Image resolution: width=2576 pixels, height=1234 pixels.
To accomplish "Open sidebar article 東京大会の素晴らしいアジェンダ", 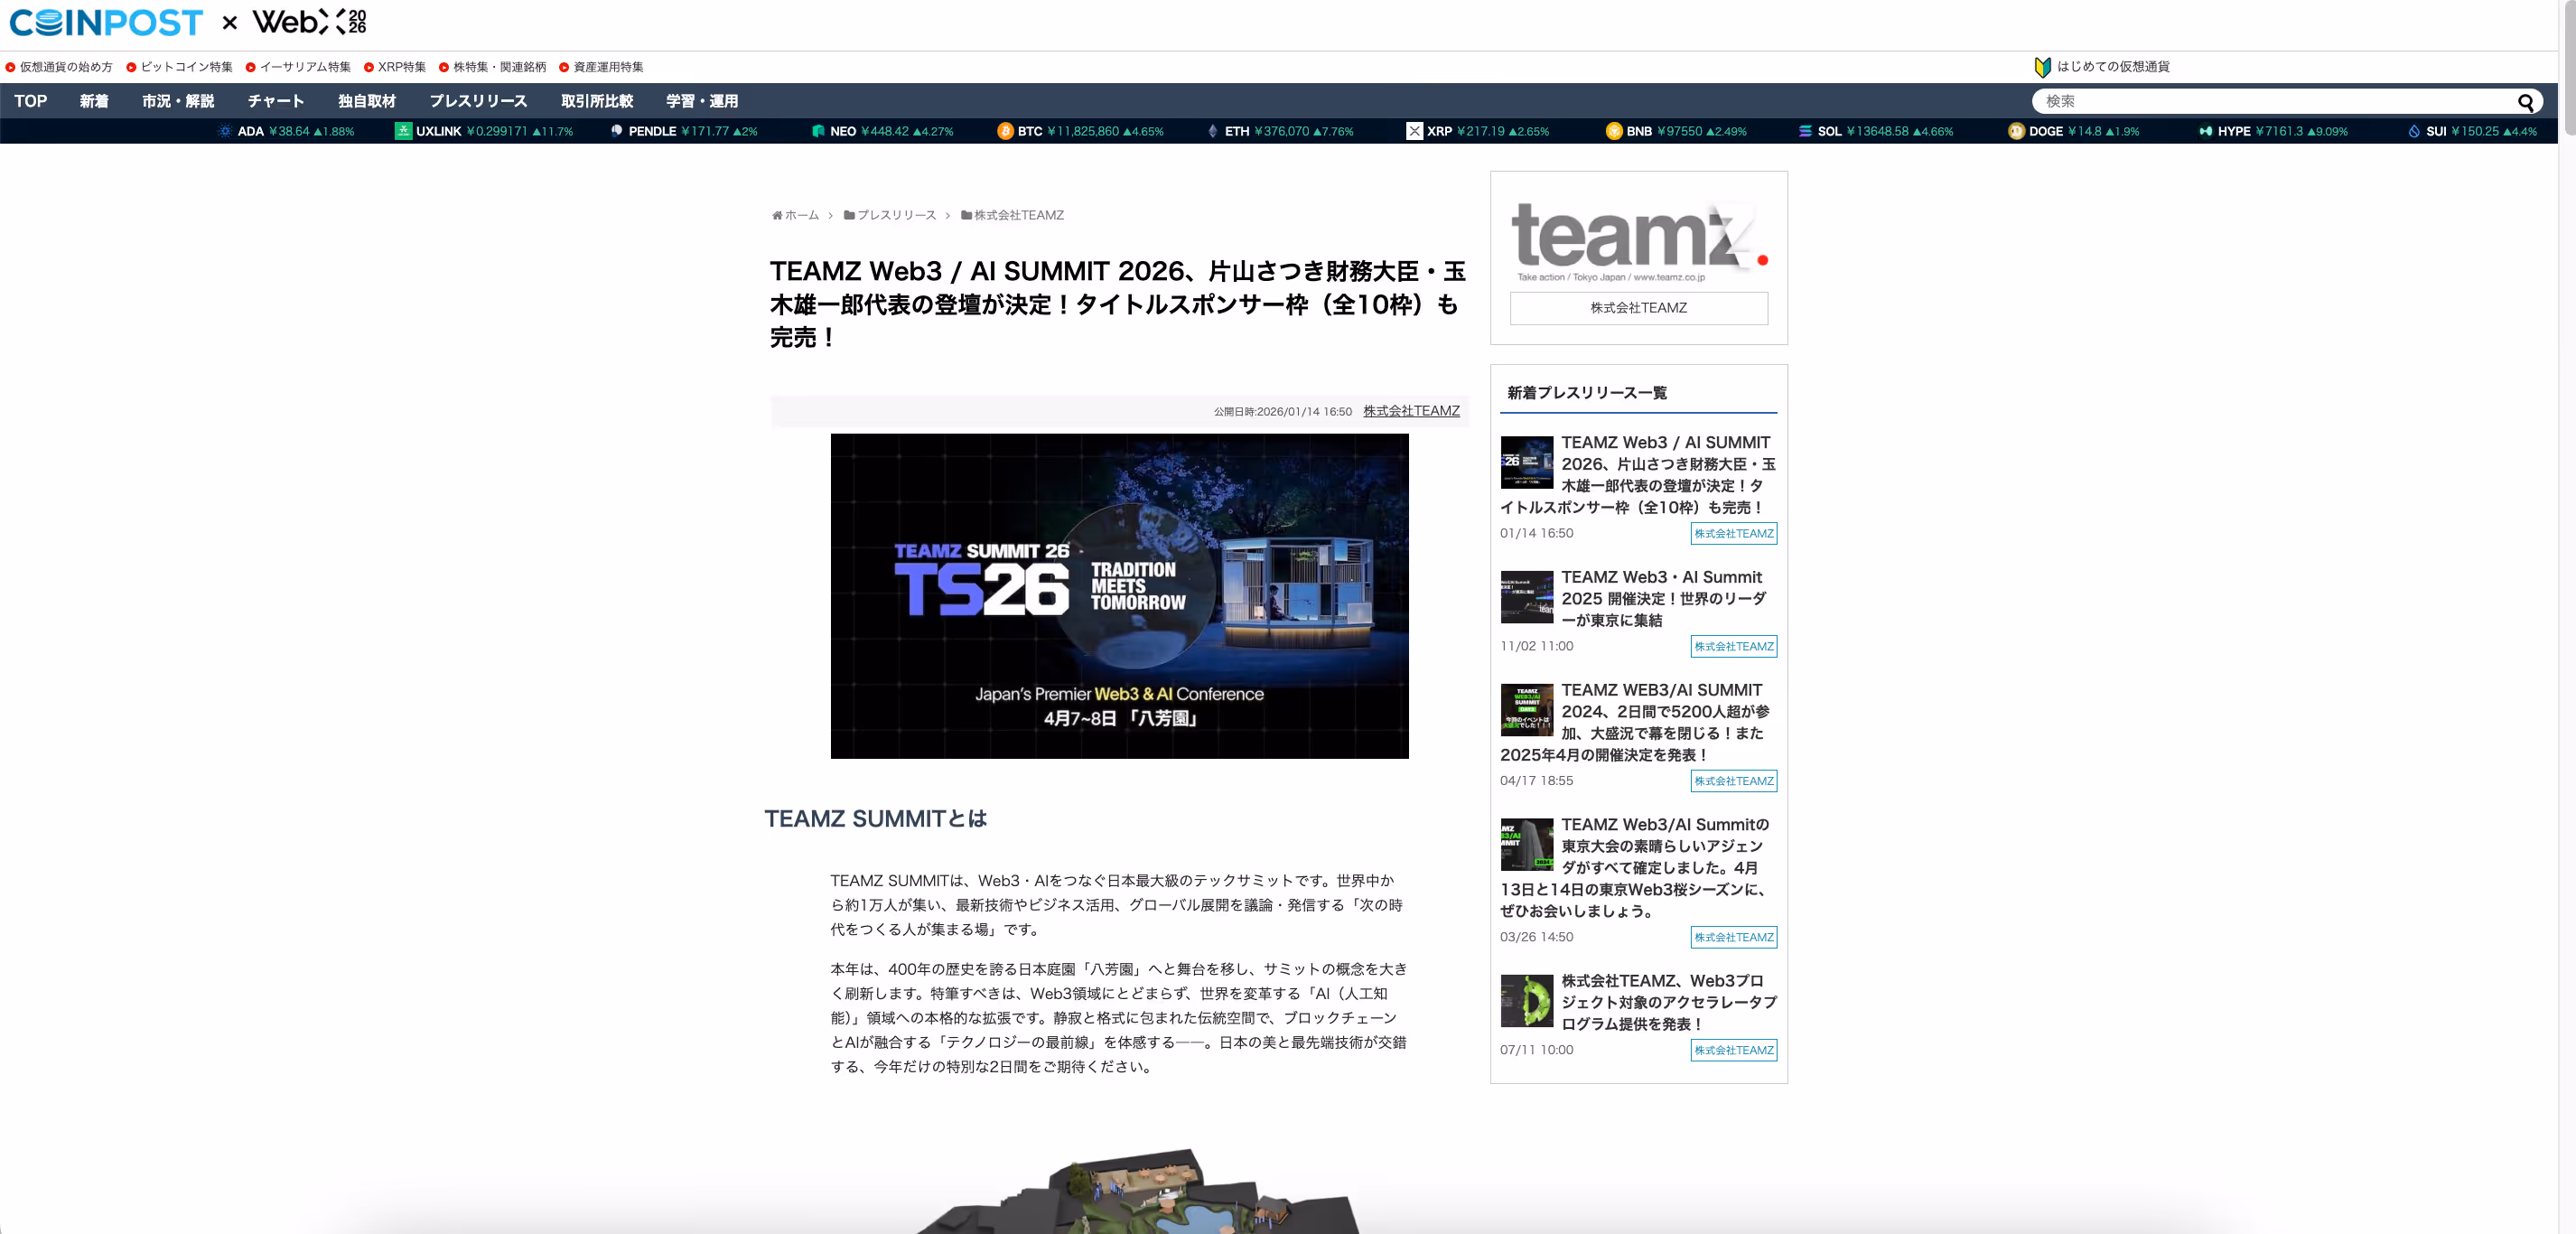I will pos(1636,867).
